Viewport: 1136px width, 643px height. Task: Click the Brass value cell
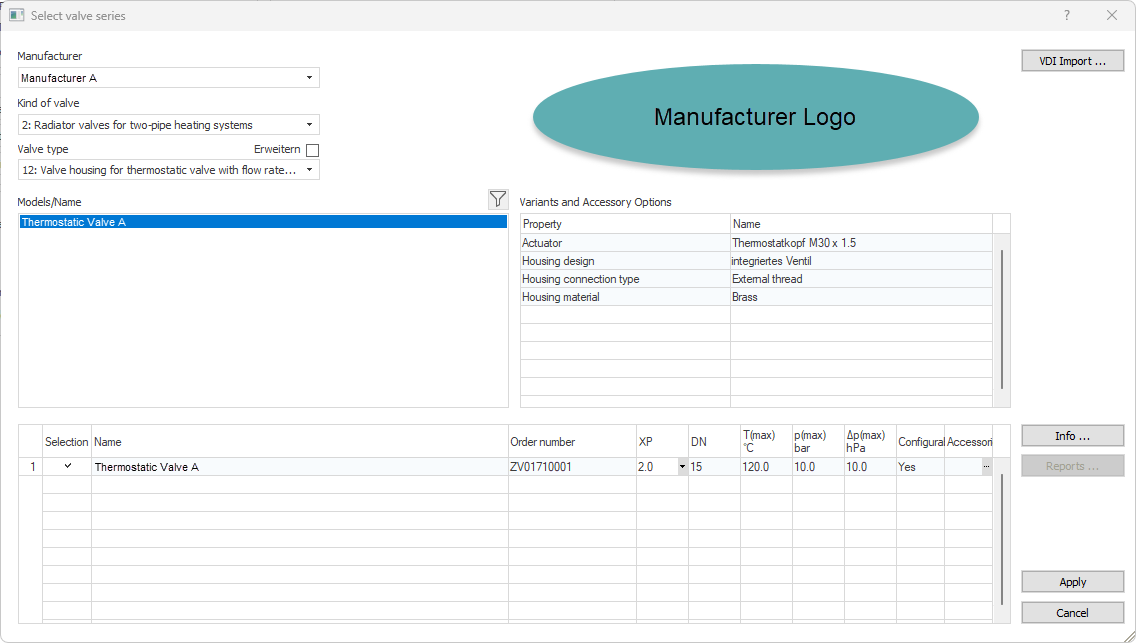(861, 297)
